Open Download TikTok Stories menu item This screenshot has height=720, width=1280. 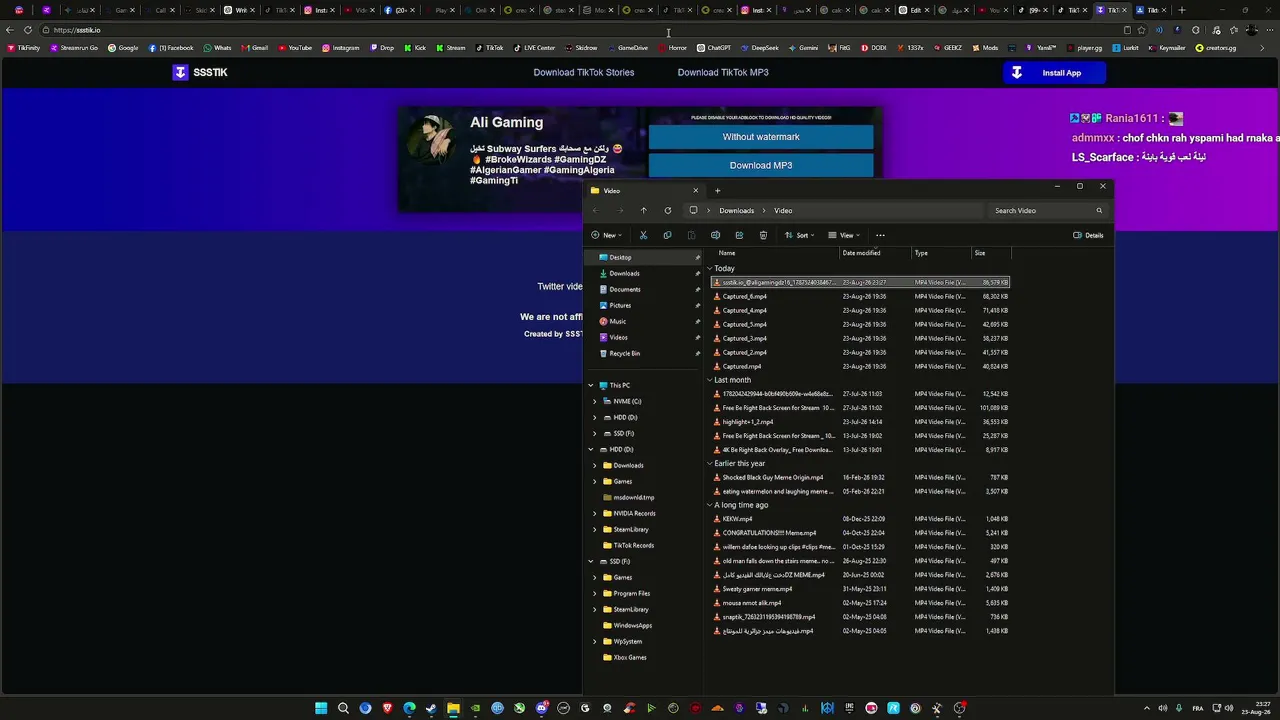584,72
